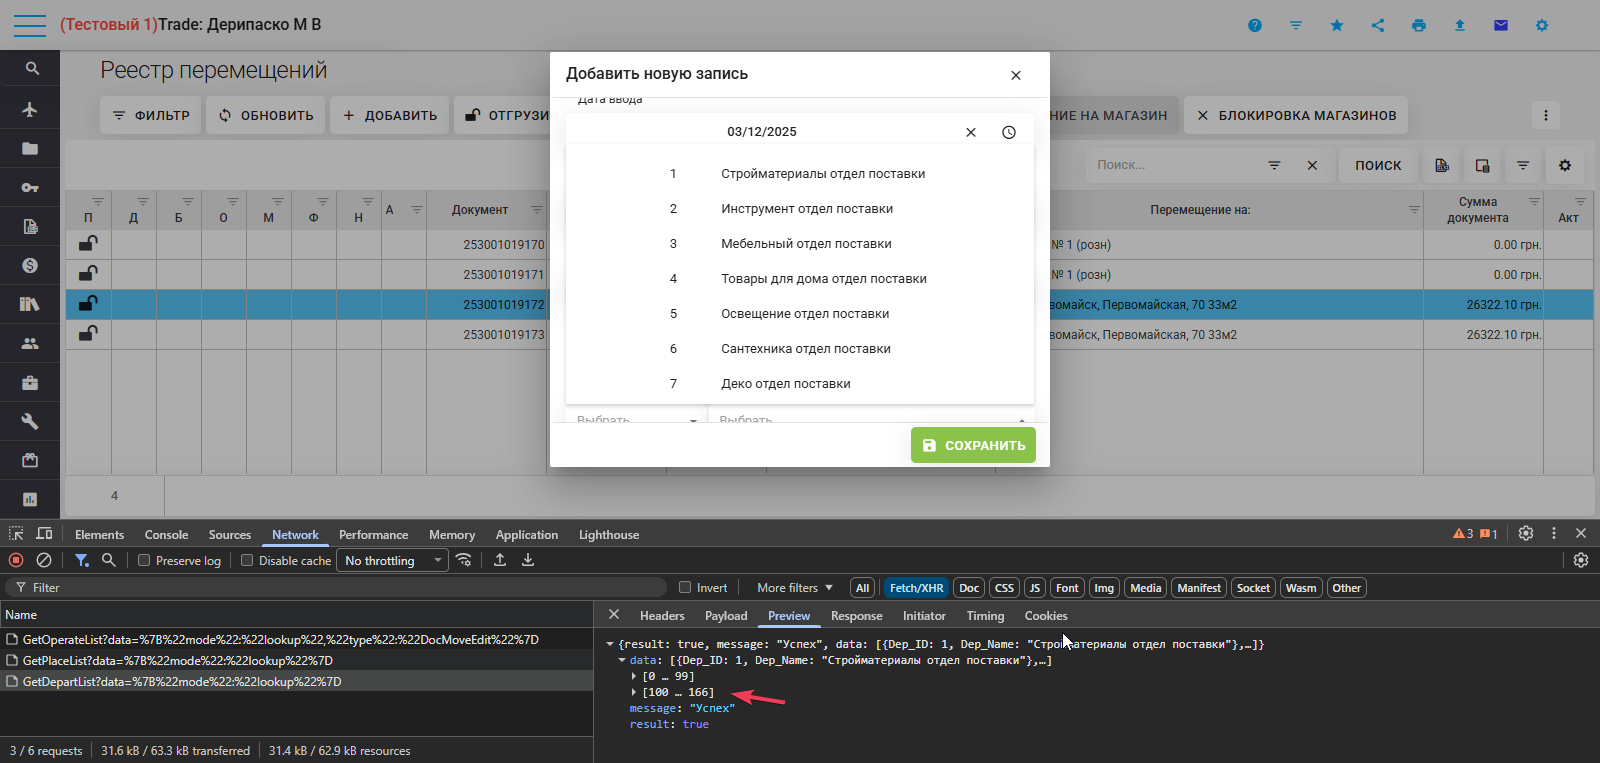The height and width of the screenshot is (763, 1600).
Task: Switch to the Response tab
Action: tap(857, 616)
